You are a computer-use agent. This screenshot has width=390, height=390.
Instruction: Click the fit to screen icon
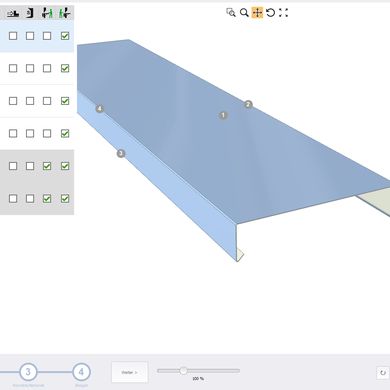coord(283,13)
